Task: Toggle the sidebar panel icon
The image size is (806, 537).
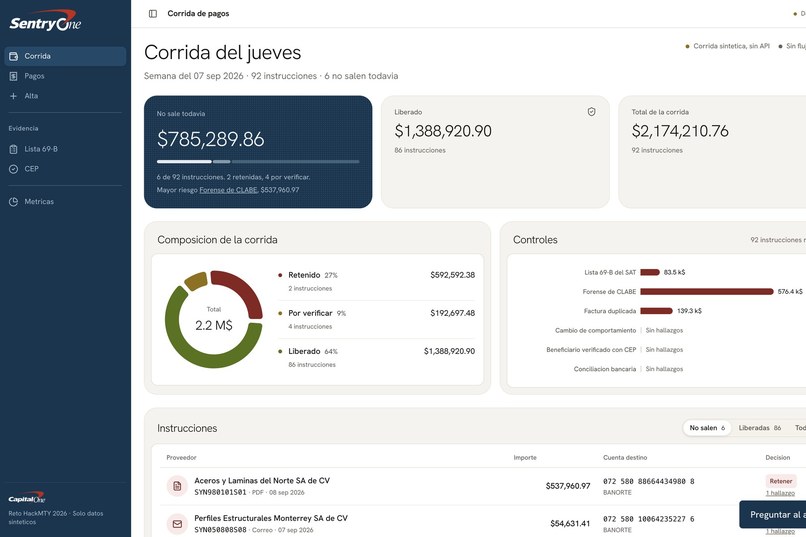Action: [153, 14]
